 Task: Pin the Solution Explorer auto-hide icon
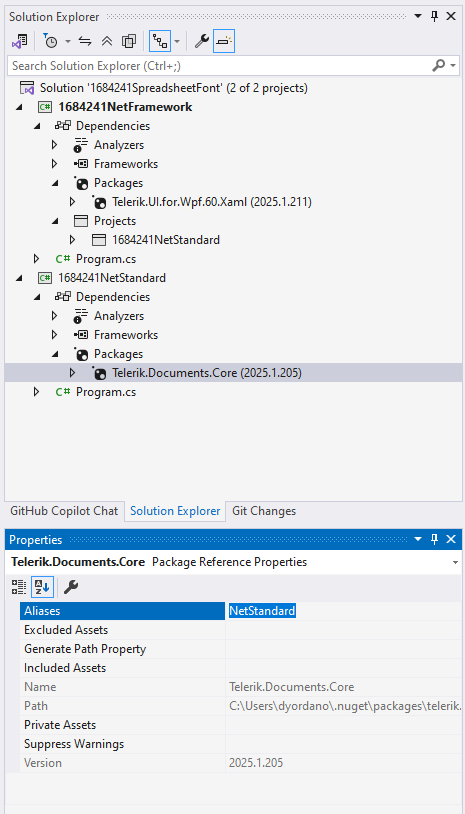434,17
